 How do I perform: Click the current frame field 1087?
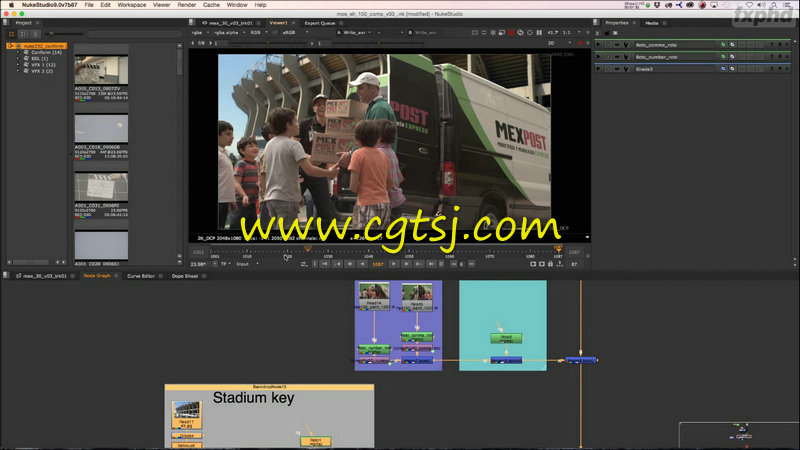[x=378, y=264]
